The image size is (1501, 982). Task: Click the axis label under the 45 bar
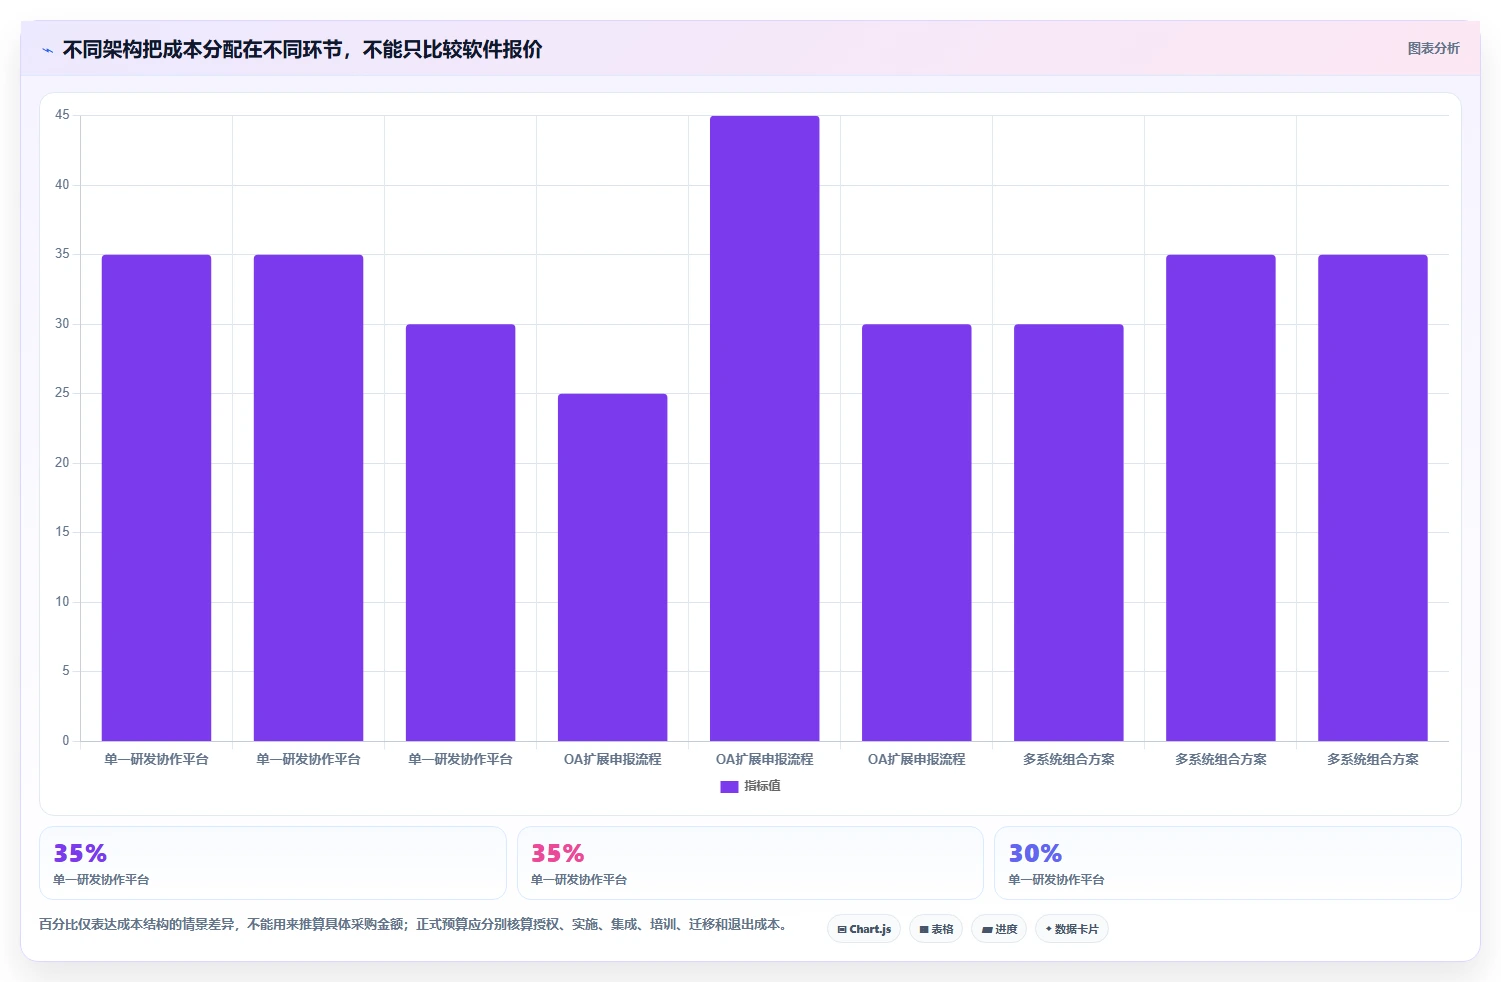pyautogui.click(x=765, y=759)
